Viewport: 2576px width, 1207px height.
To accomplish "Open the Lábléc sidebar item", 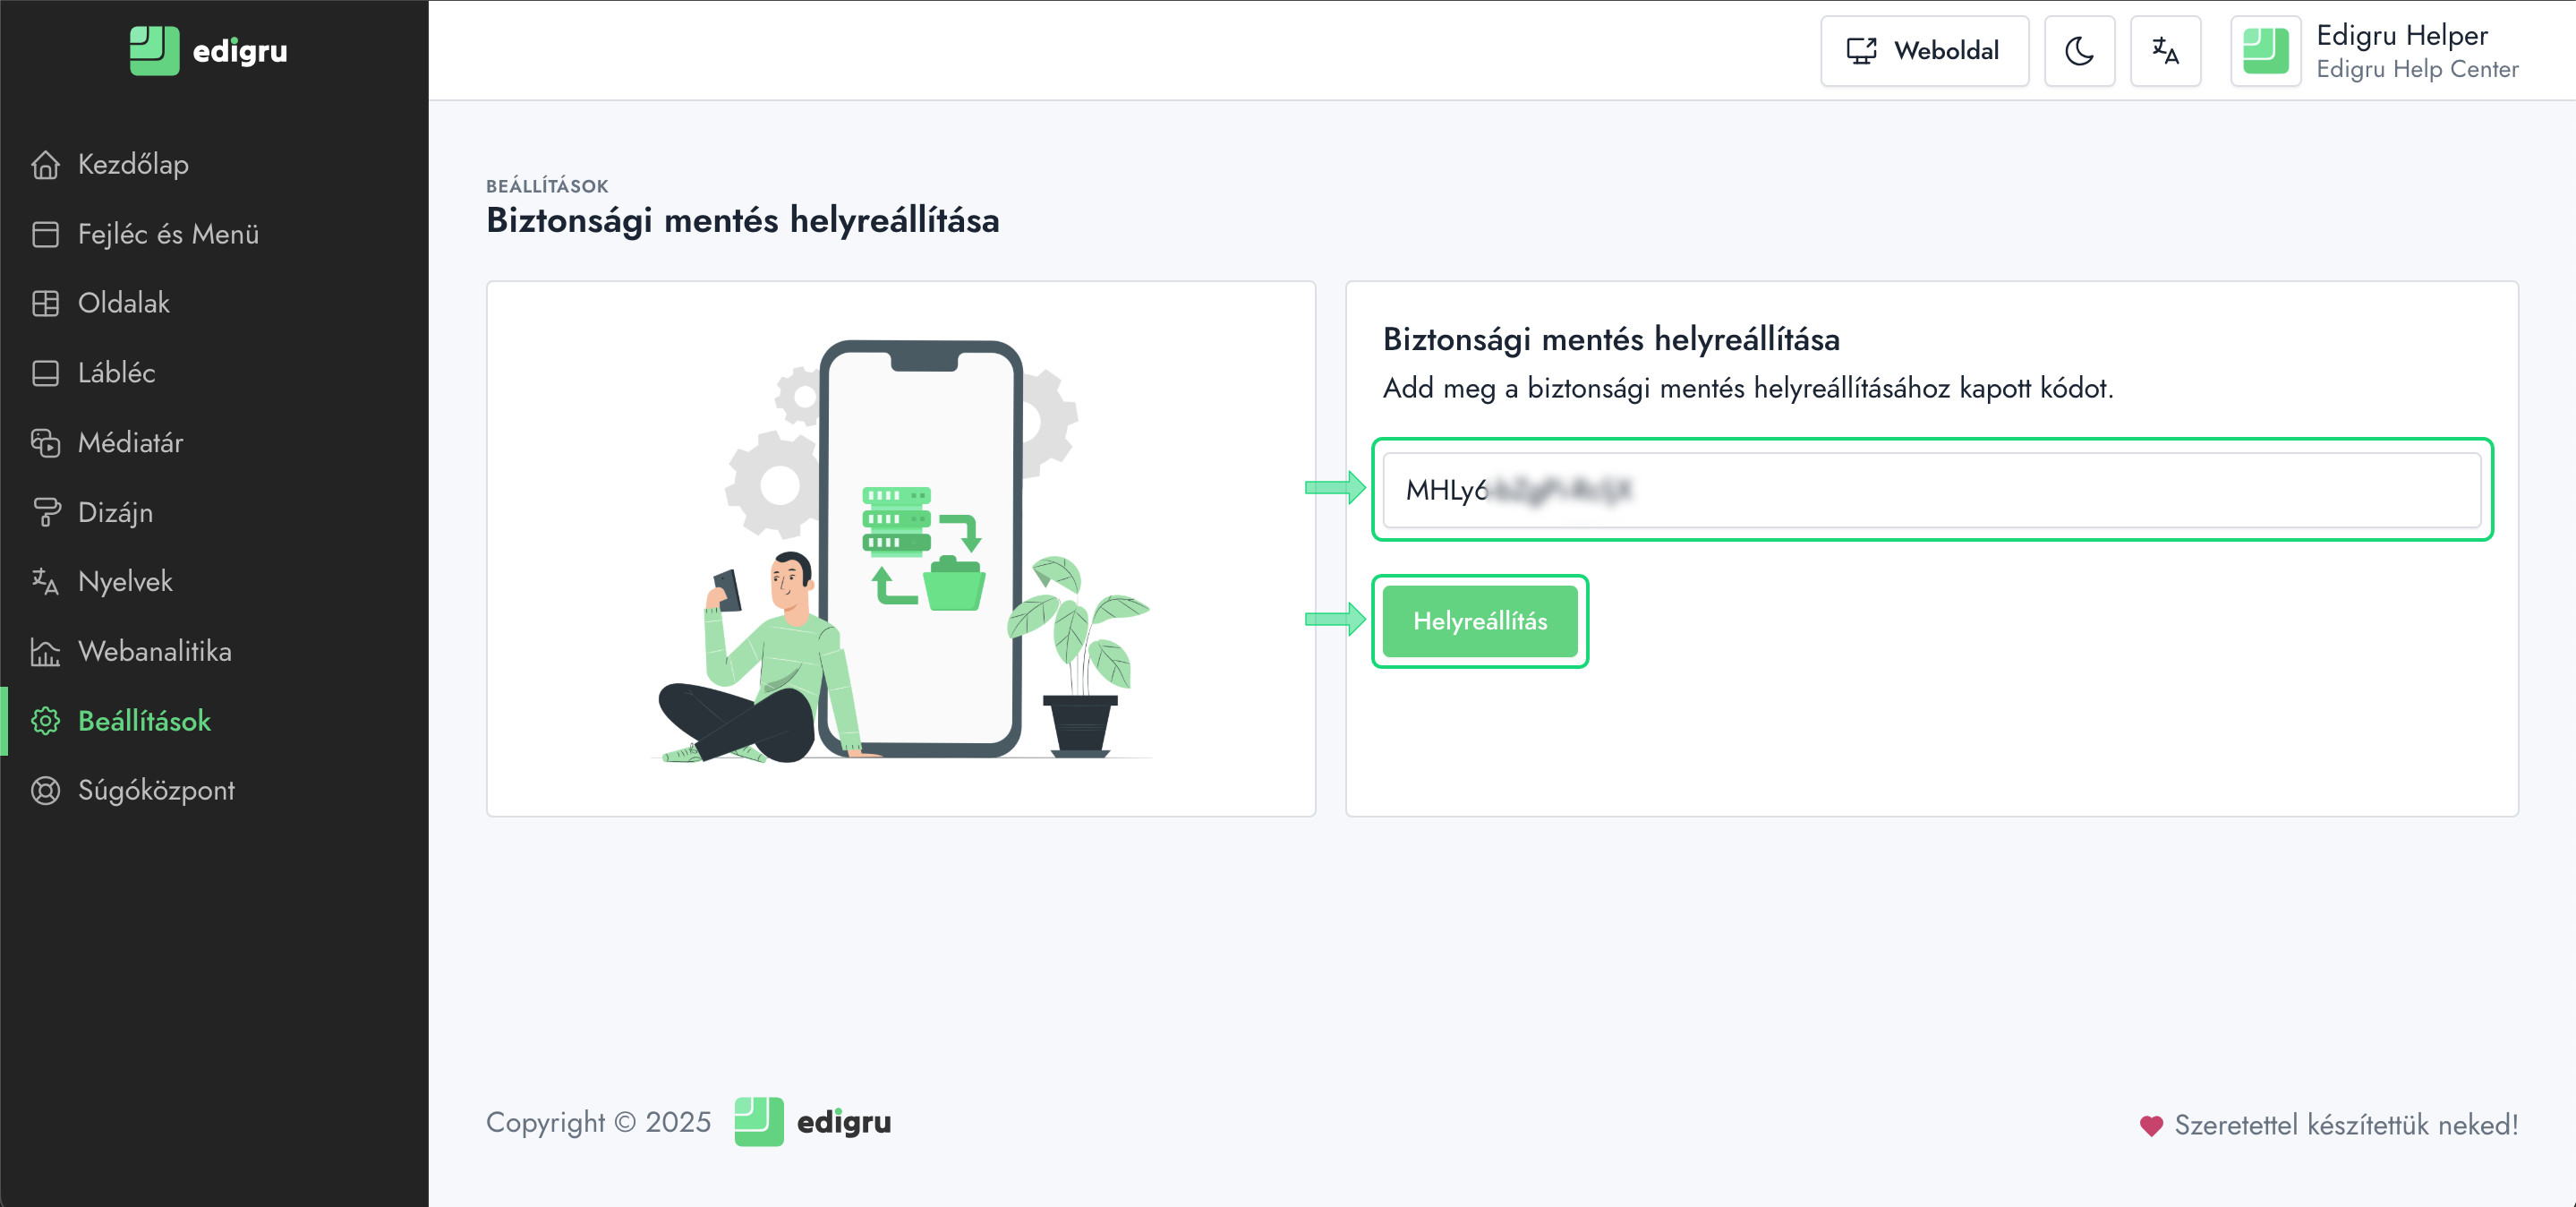I will [116, 373].
